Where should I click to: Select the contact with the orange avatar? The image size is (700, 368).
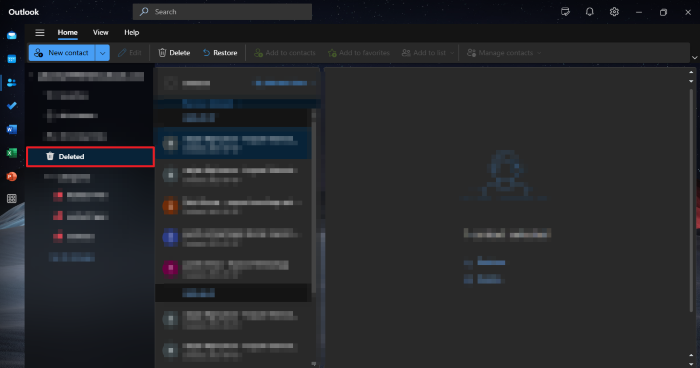click(234, 206)
